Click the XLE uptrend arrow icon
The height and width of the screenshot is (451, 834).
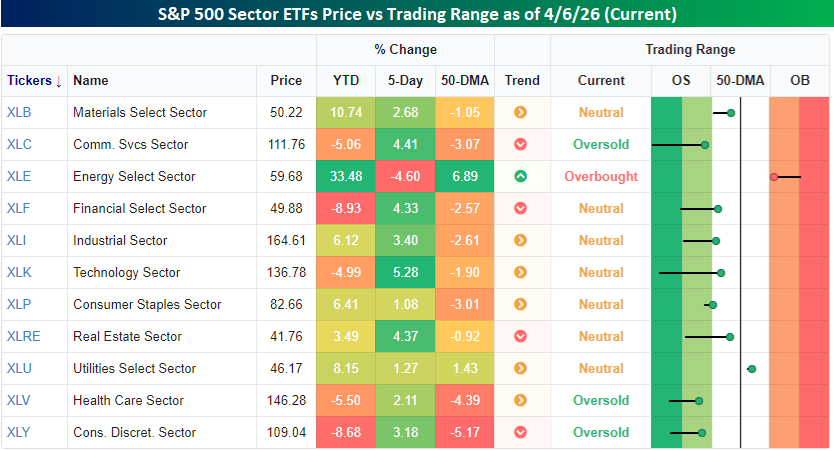point(520,177)
